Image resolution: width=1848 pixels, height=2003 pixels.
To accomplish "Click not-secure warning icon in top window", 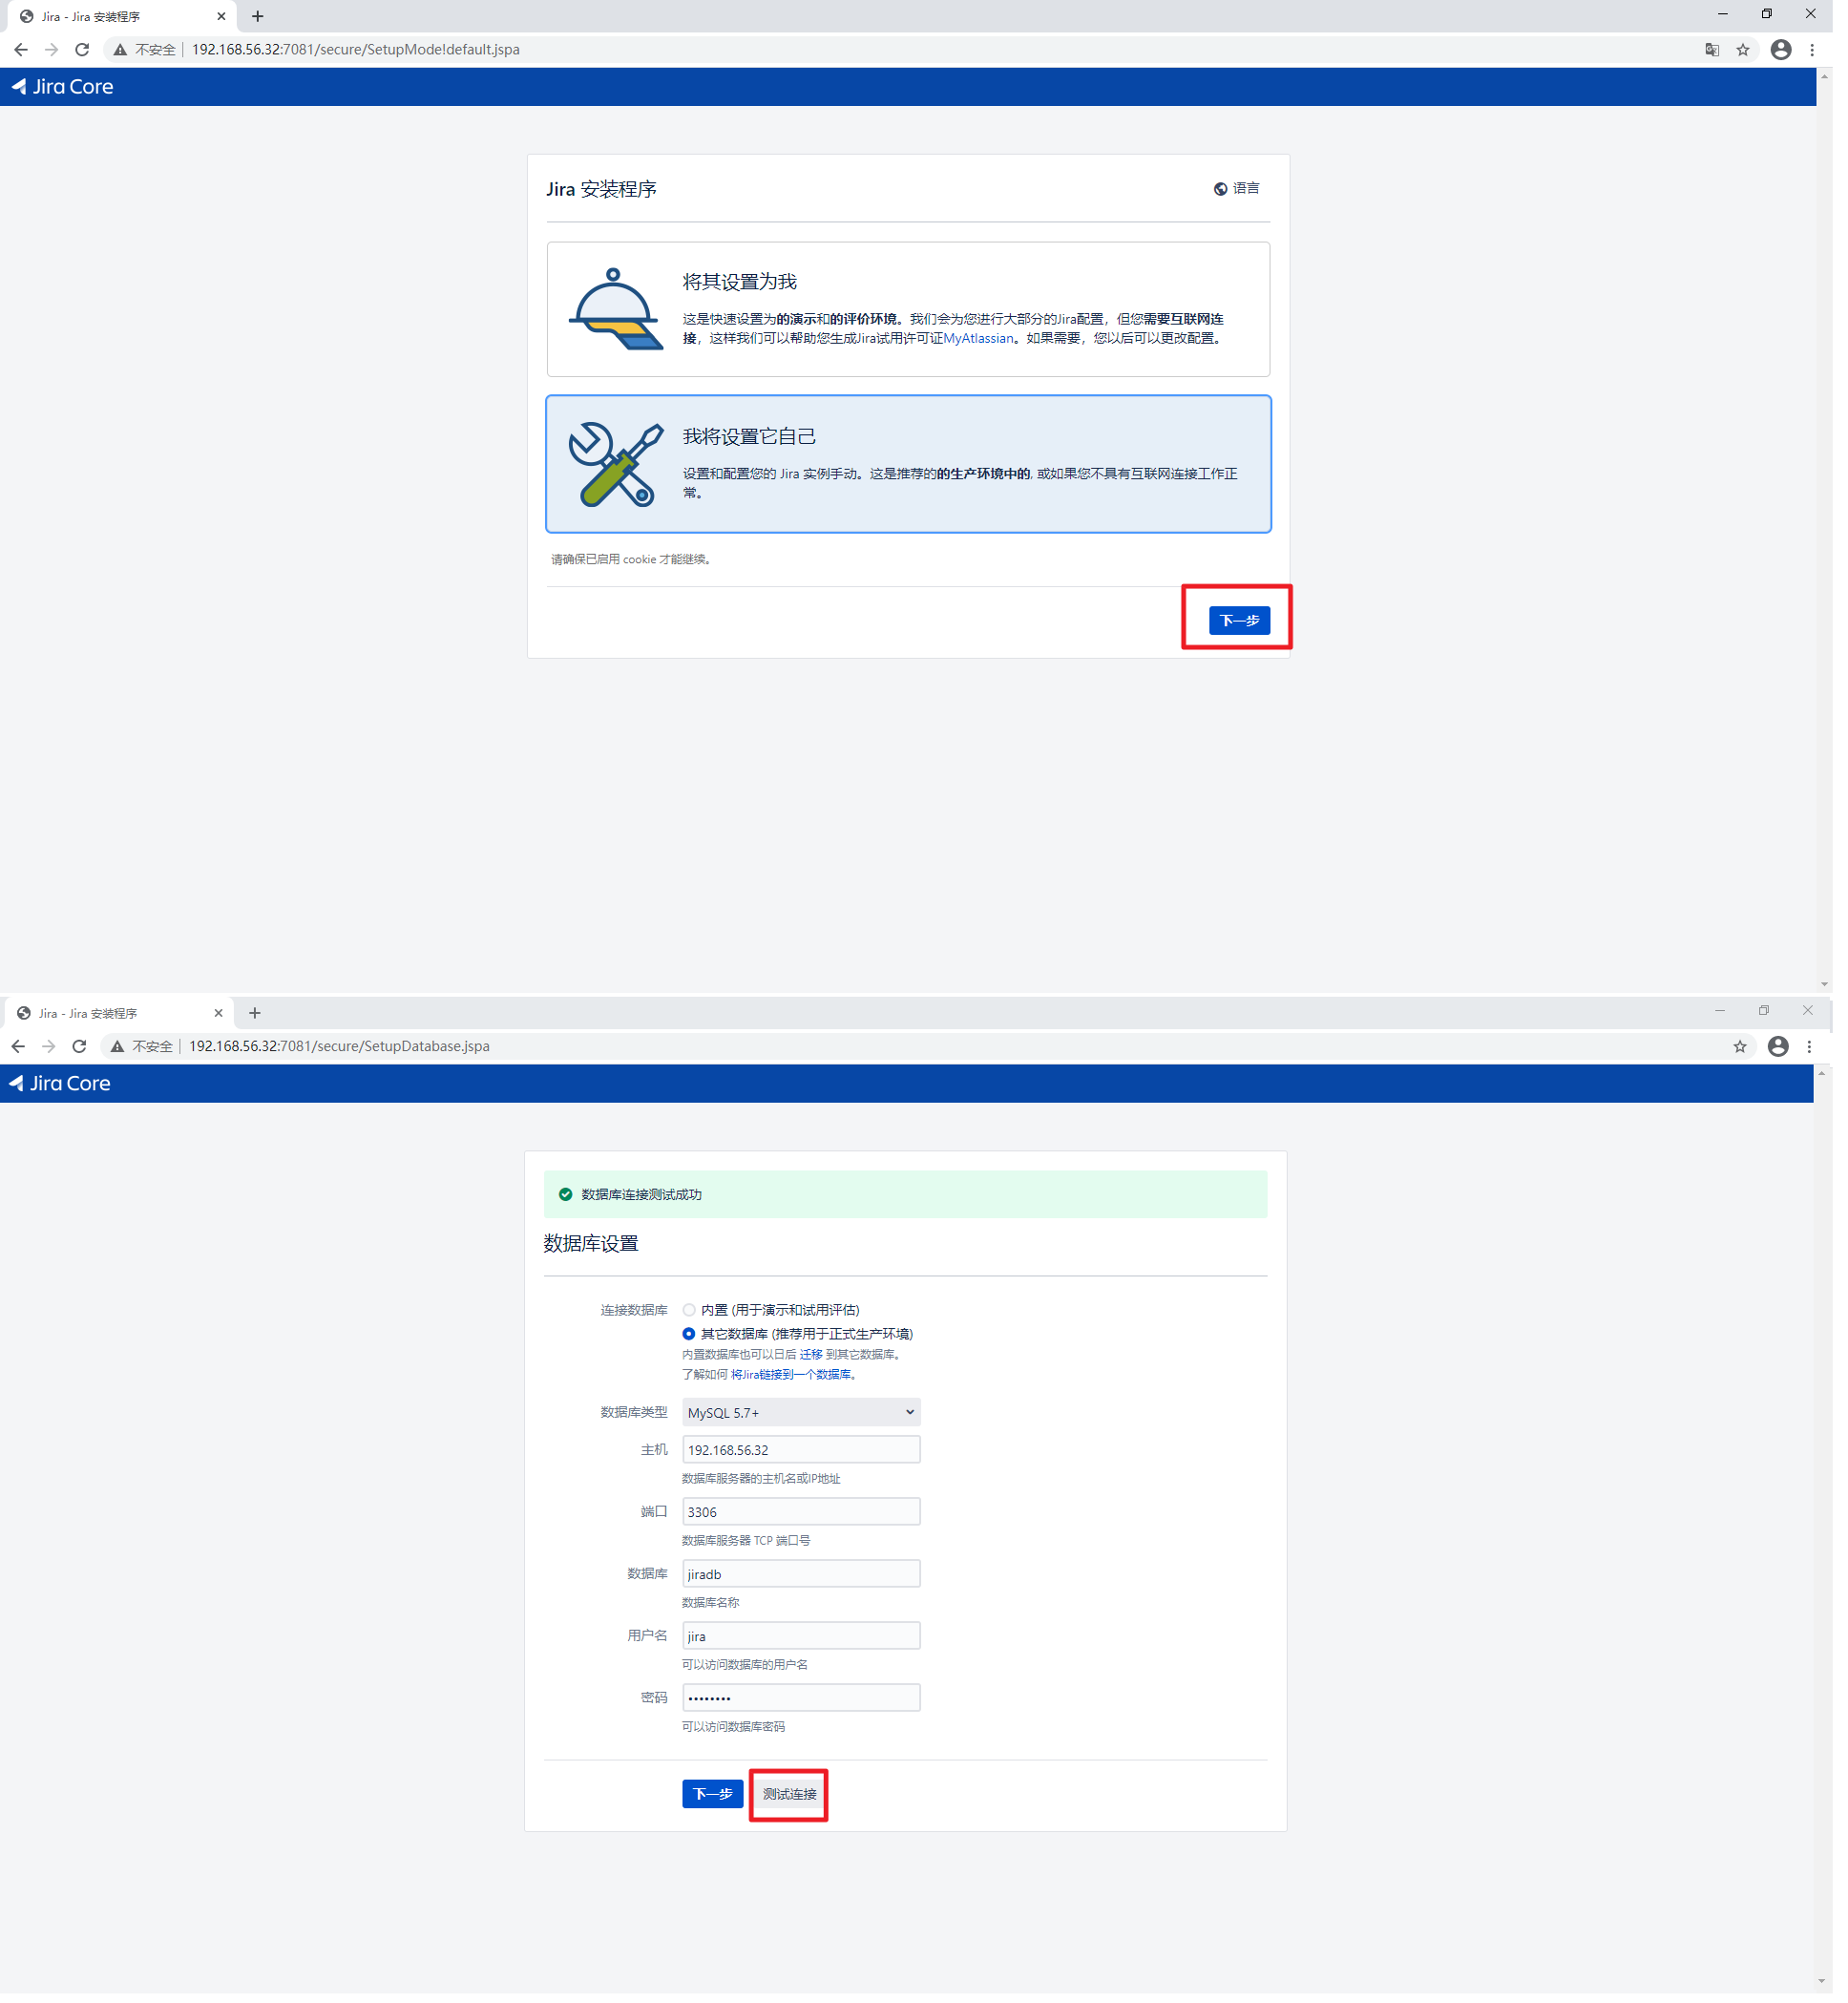I will [121, 50].
